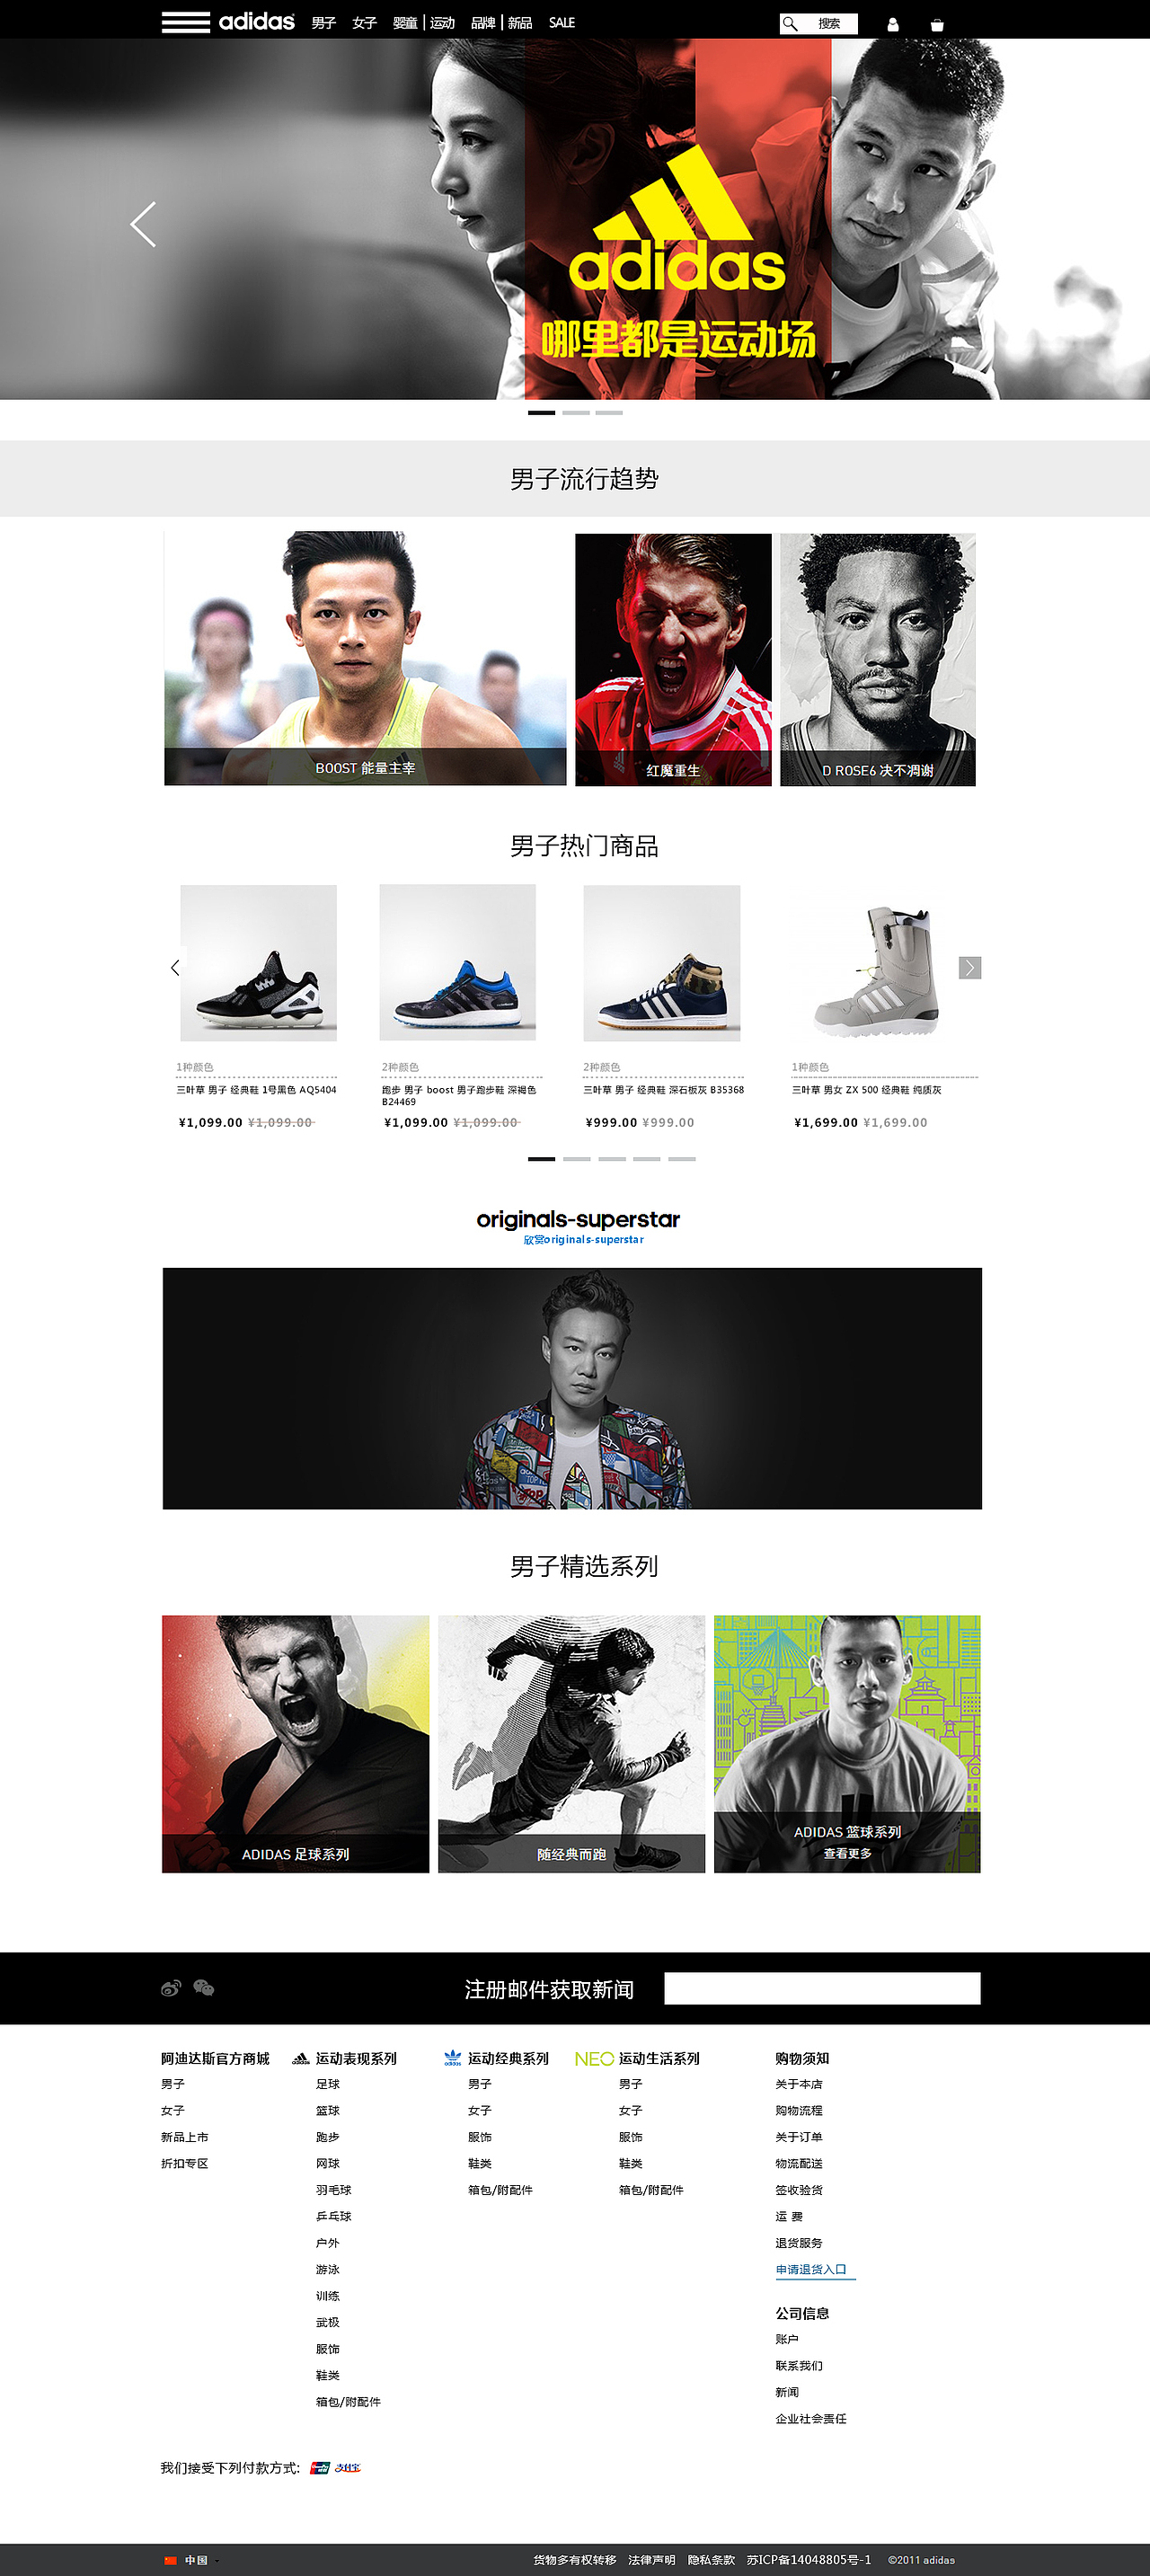The height and width of the screenshot is (2576, 1150).
Task: Open the 女子 navigation menu
Action: pos(364,23)
